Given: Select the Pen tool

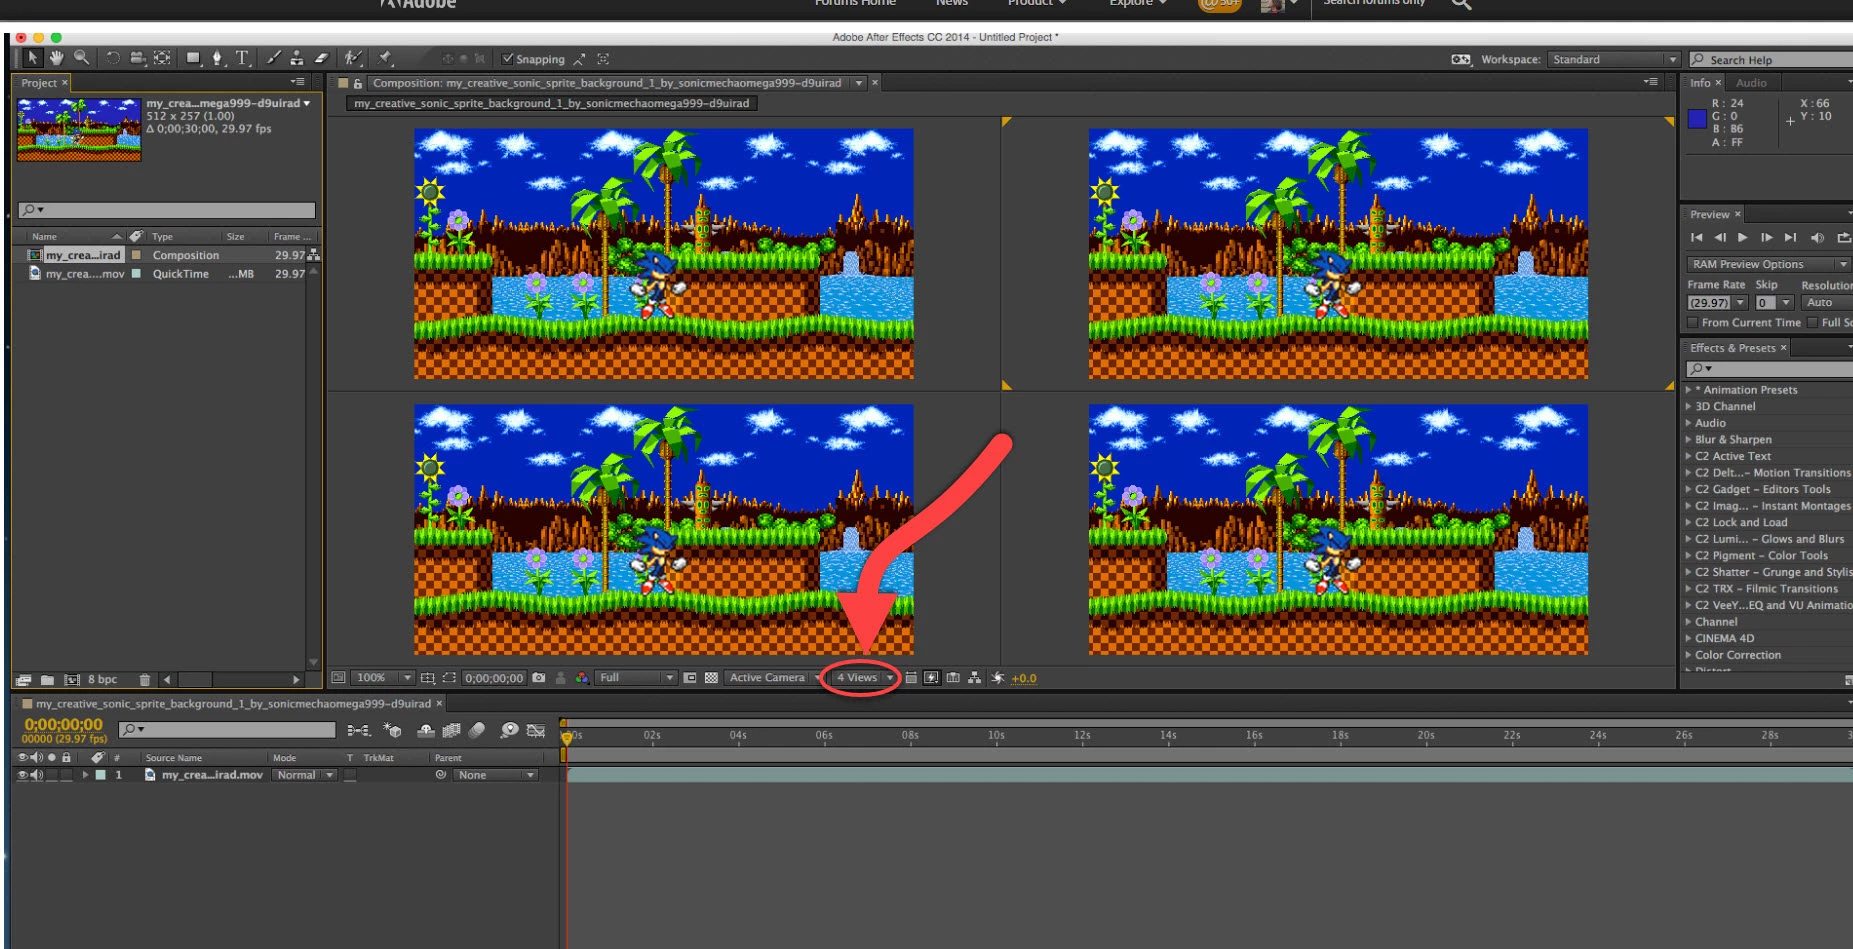Looking at the screenshot, I should (217, 58).
